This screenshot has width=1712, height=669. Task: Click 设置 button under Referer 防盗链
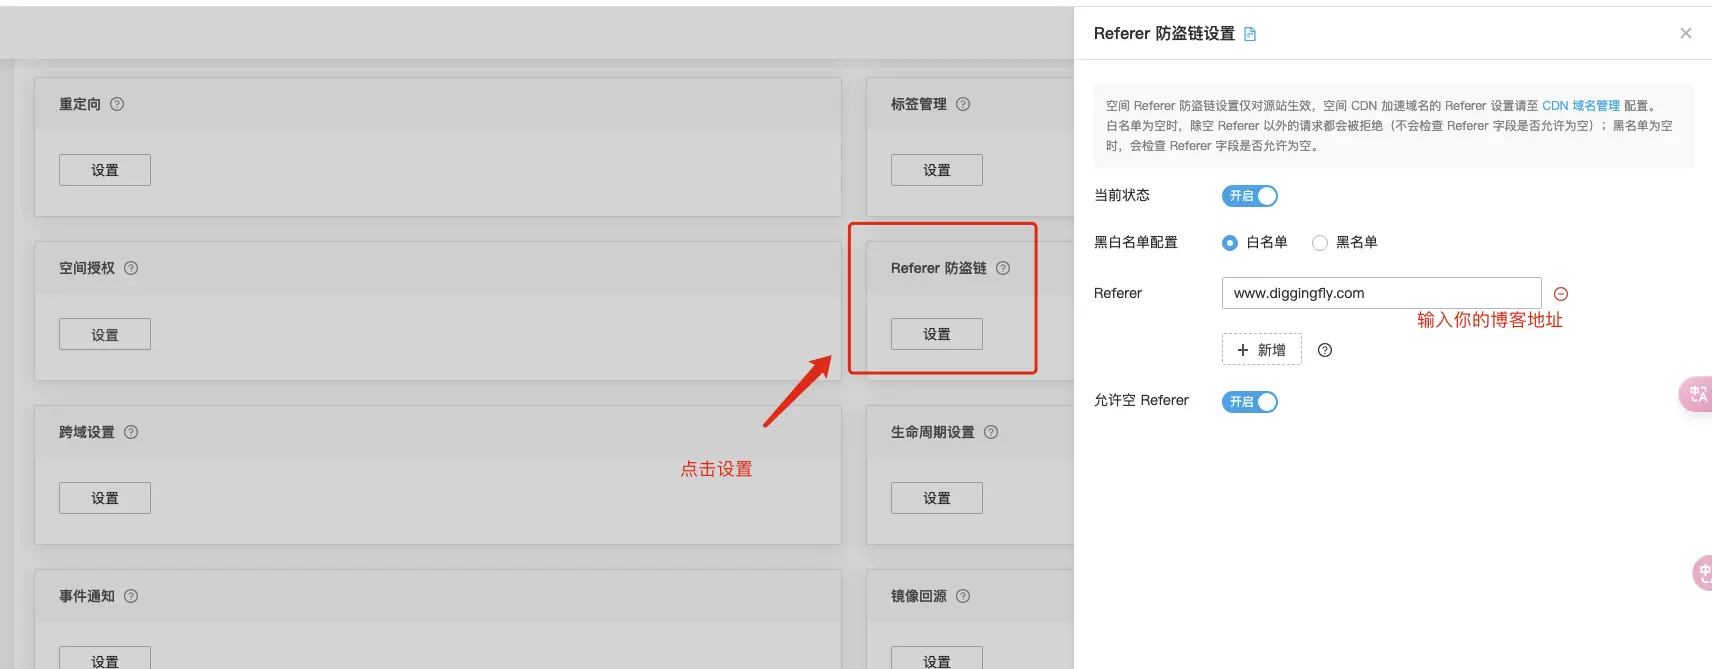click(x=937, y=334)
